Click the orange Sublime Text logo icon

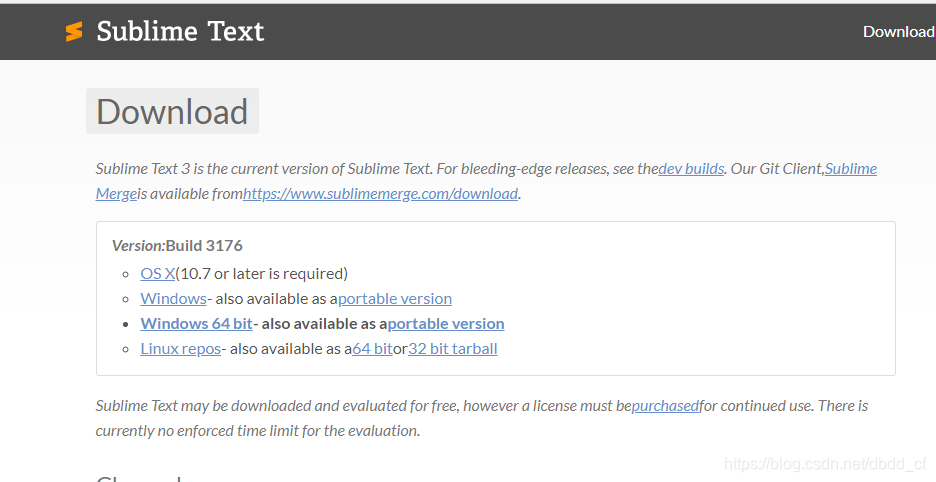[x=74, y=32]
